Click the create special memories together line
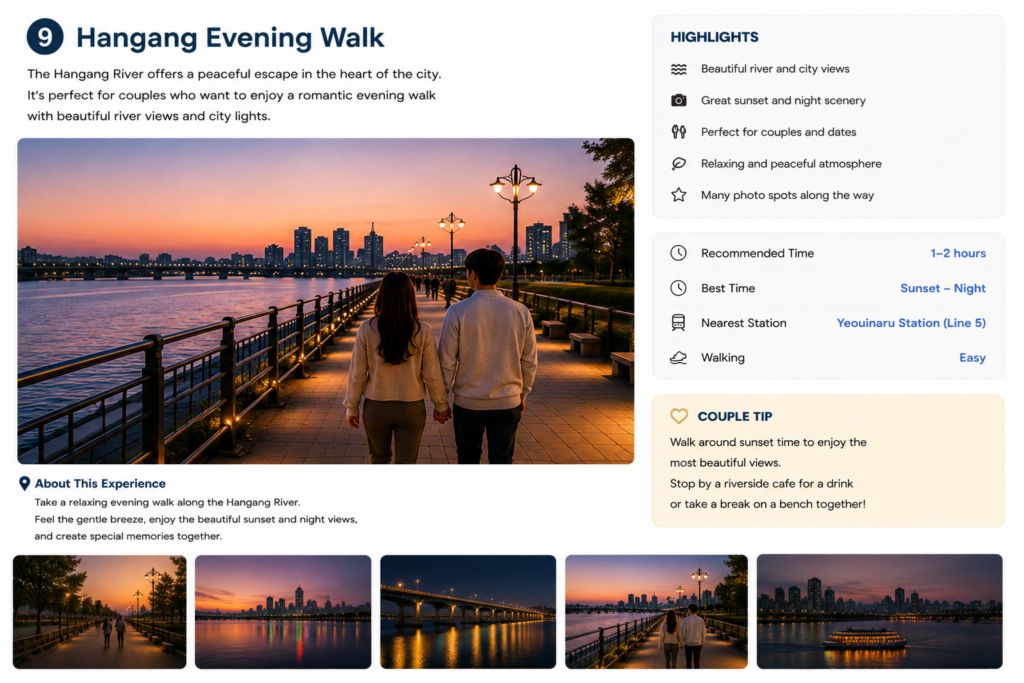Viewport: 1024px width, 683px height. tap(128, 536)
